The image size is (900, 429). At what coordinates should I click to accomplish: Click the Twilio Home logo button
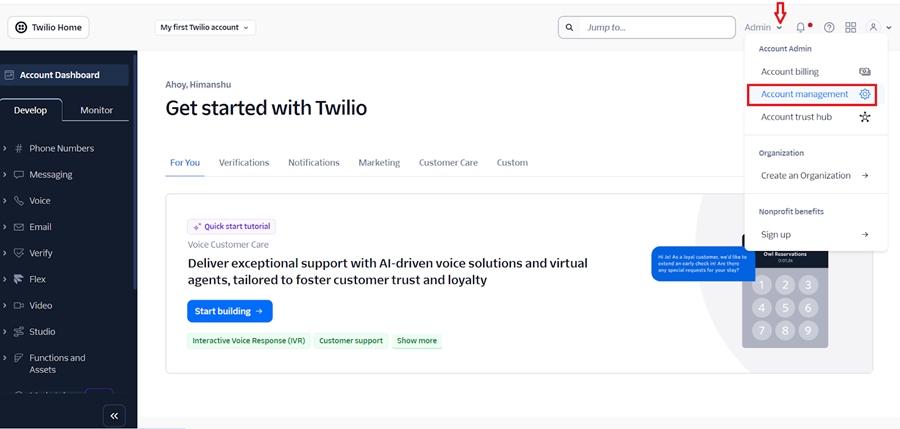coord(47,28)
